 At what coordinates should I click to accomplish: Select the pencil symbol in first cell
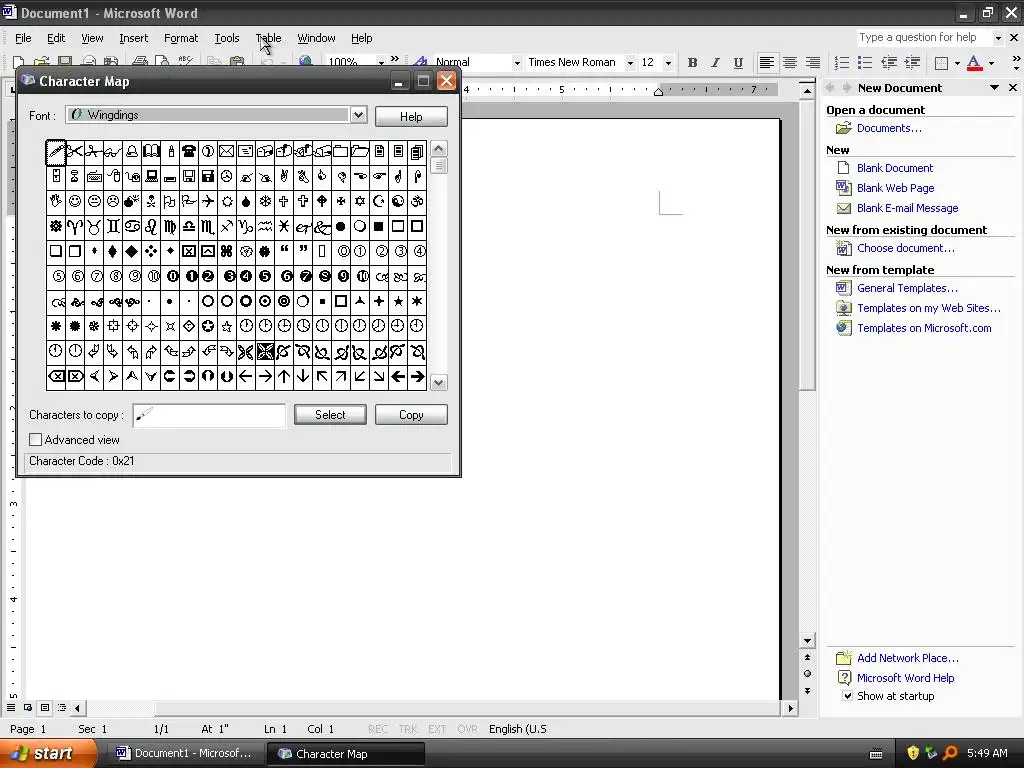tap(56, 152)
